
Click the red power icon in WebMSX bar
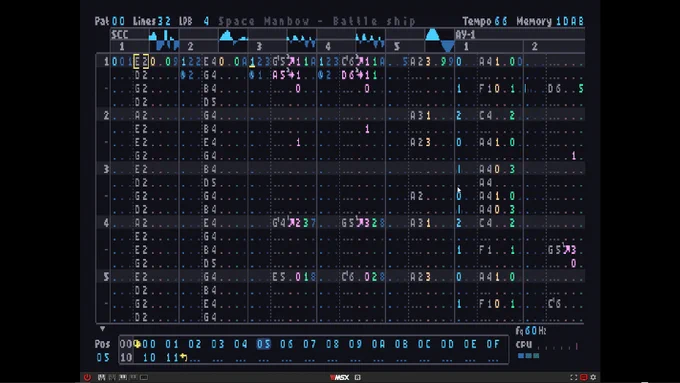point(87,377)
